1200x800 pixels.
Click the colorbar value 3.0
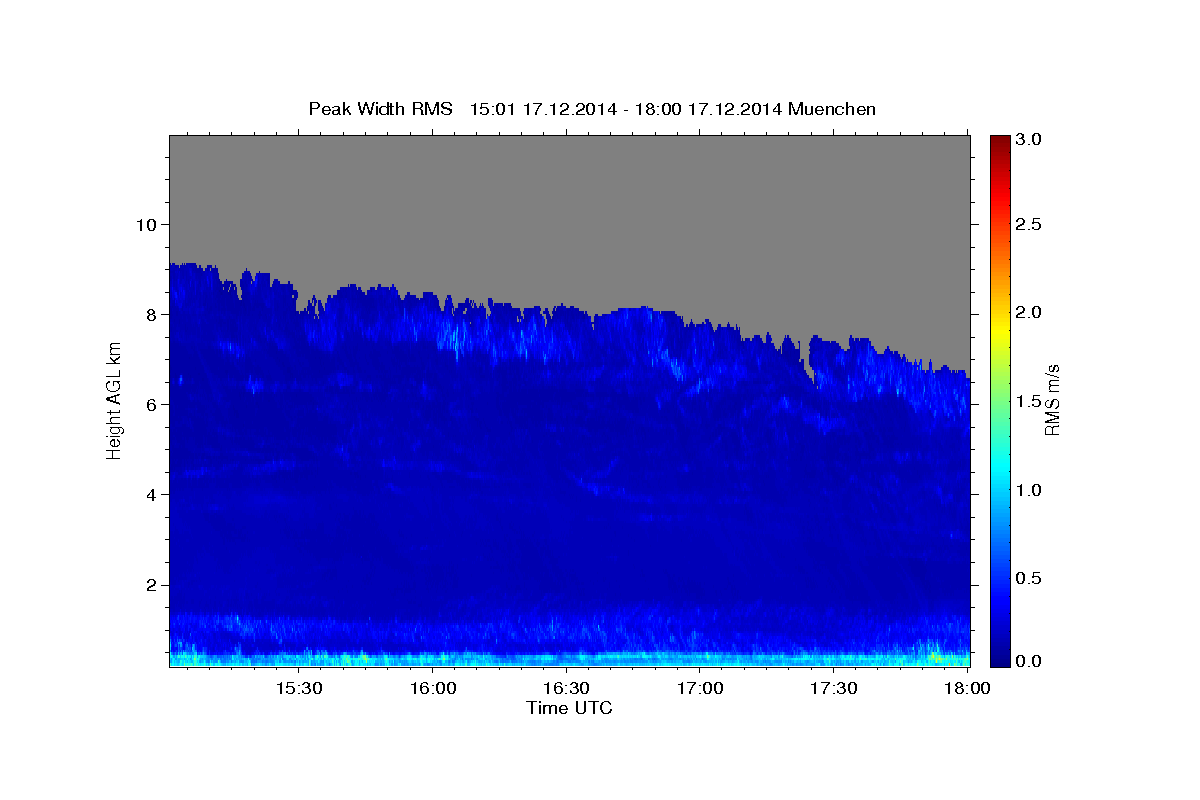click(x=1030, y=139)
